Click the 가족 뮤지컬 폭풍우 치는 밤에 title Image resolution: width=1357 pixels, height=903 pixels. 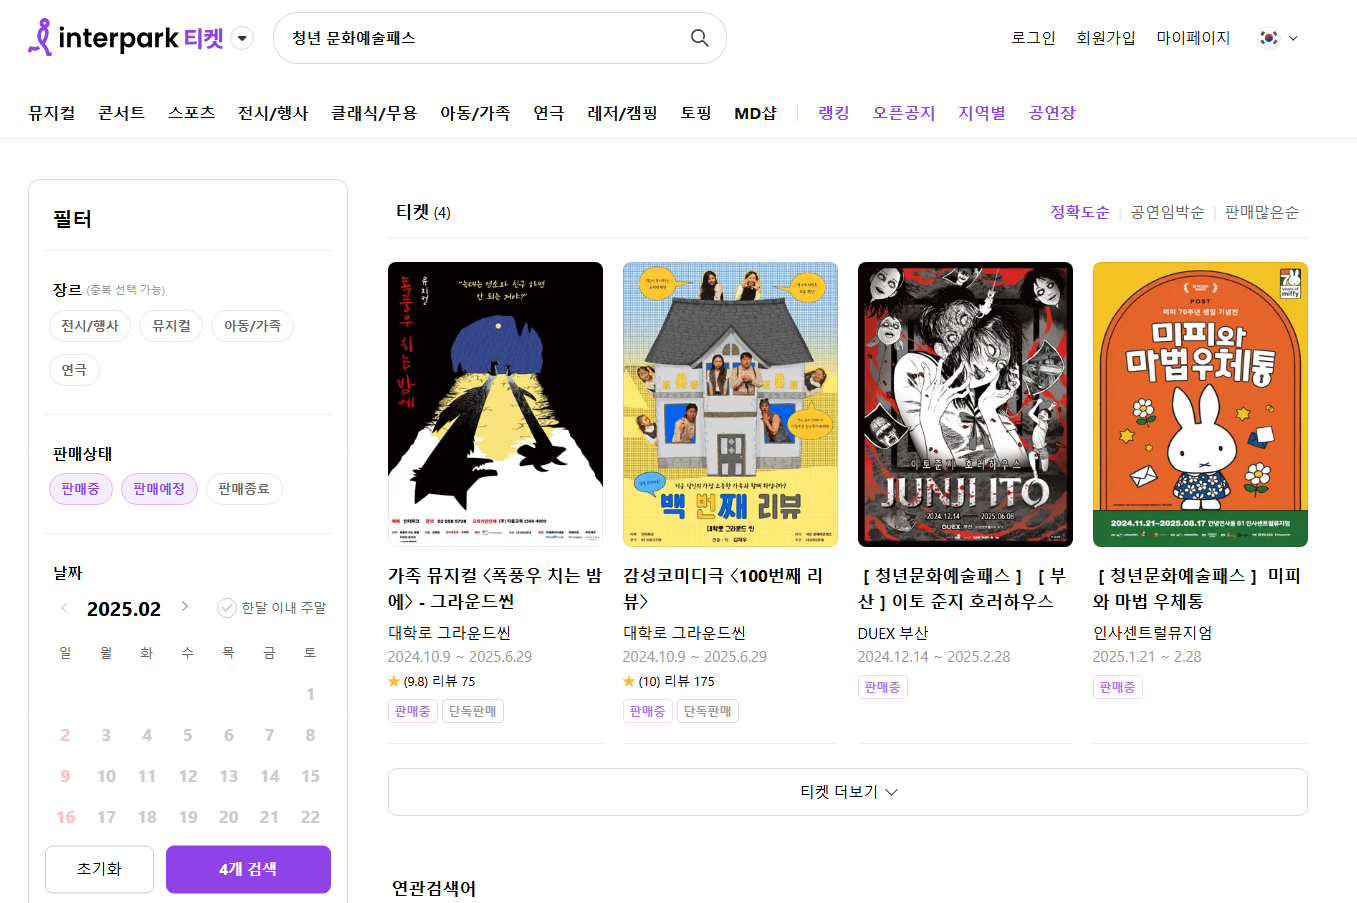pos(495,589)
